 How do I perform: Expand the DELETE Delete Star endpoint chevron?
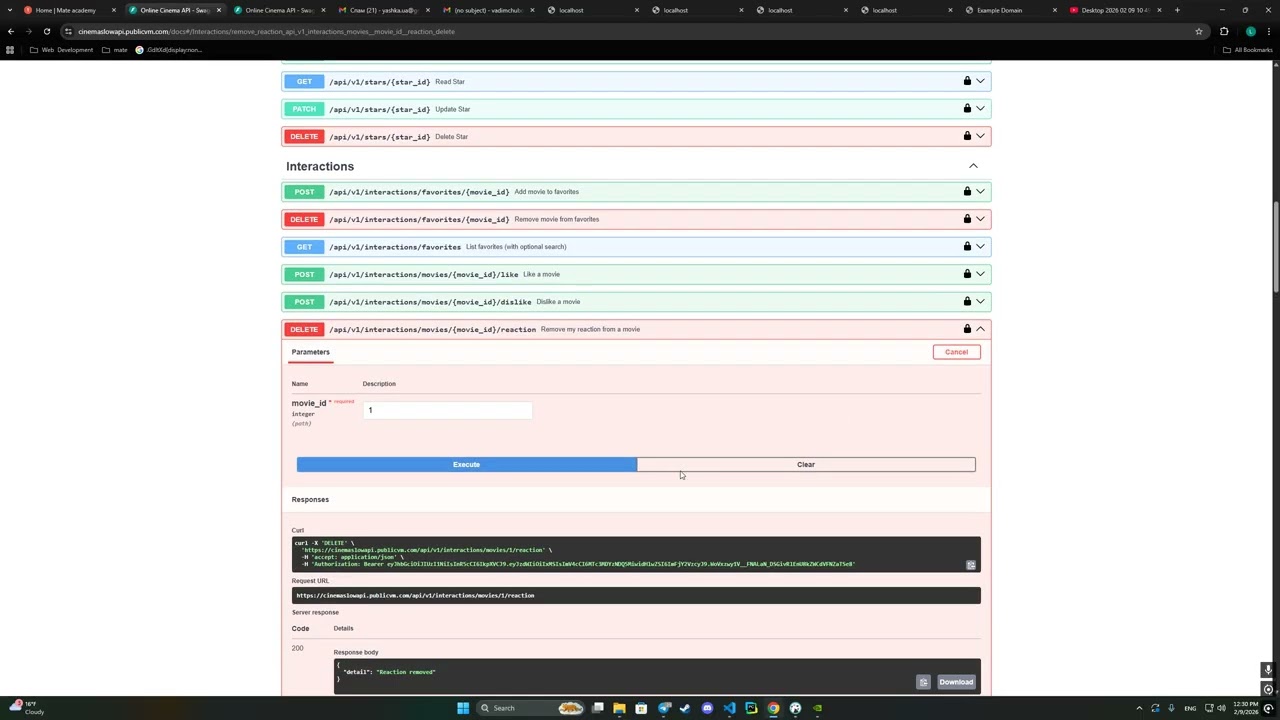(981, 136)
